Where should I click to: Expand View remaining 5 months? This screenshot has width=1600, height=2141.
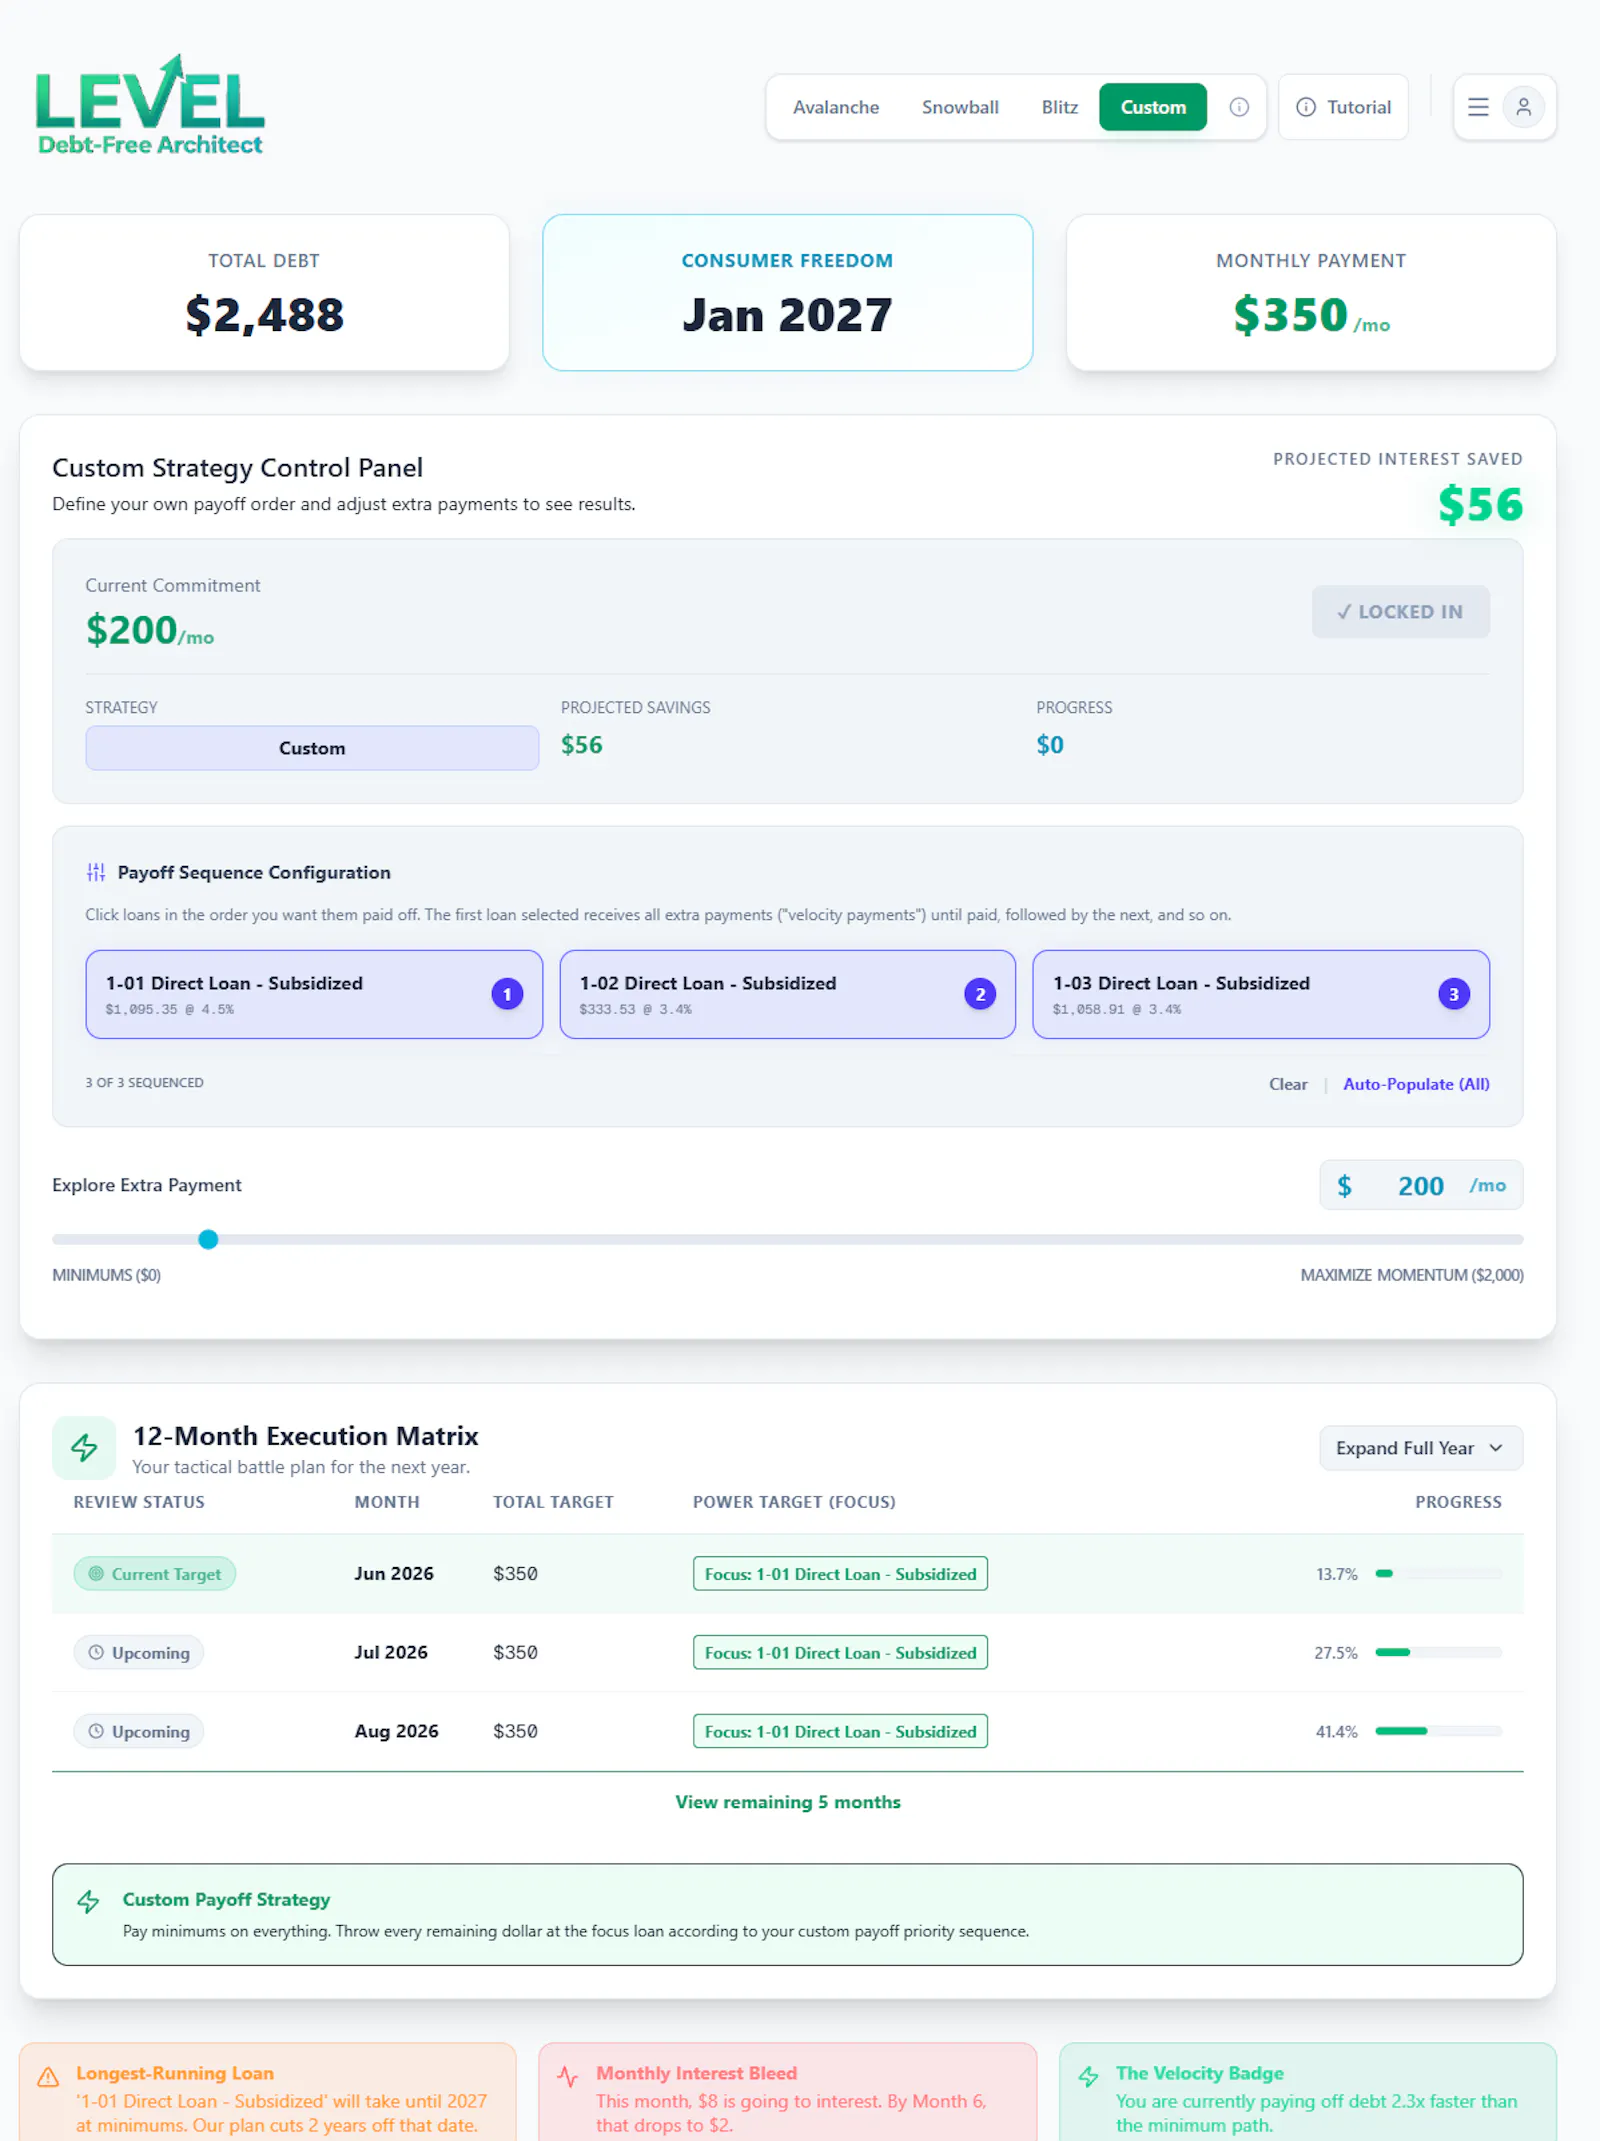(x=788, y=1802)
